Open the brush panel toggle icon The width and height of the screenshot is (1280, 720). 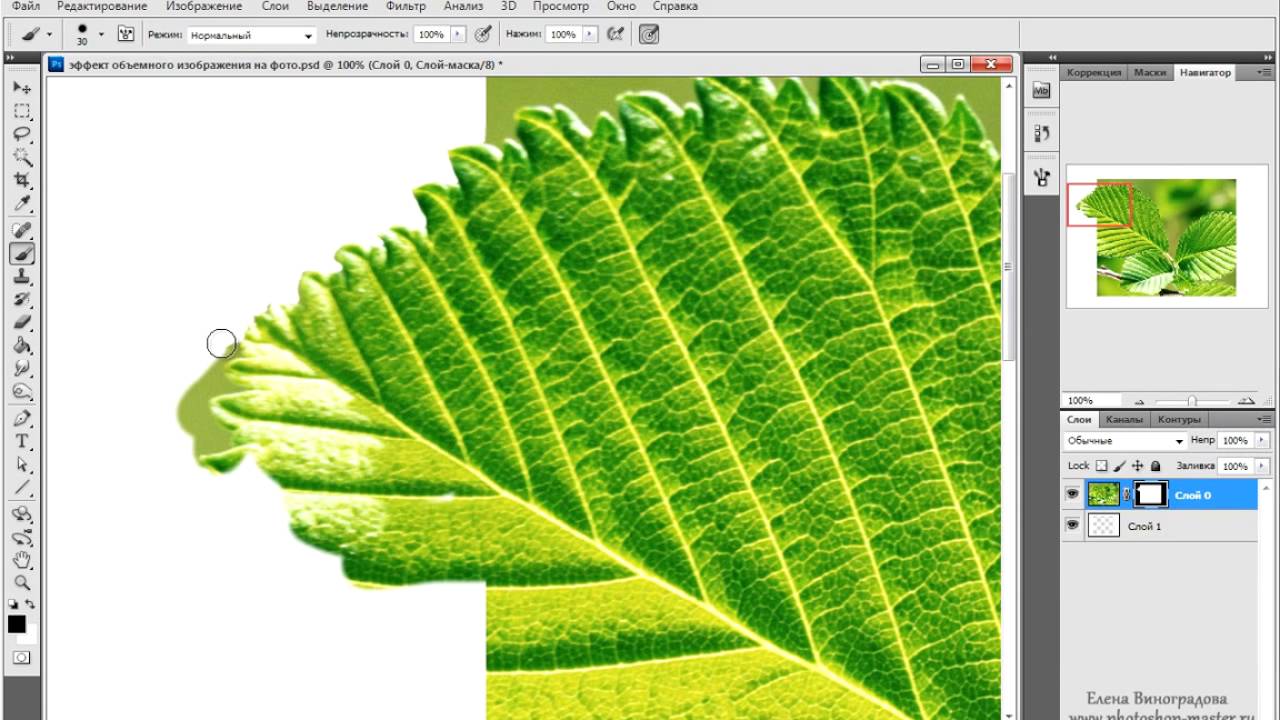(x=126, y=34)
